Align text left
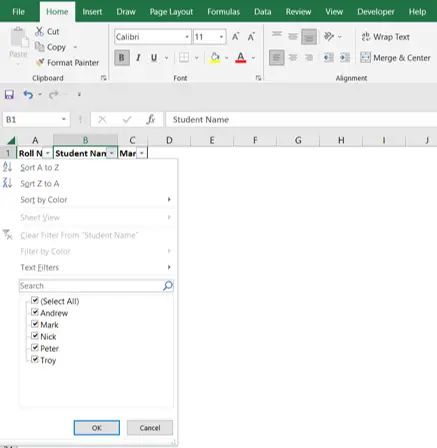 (x=277, y=58)
